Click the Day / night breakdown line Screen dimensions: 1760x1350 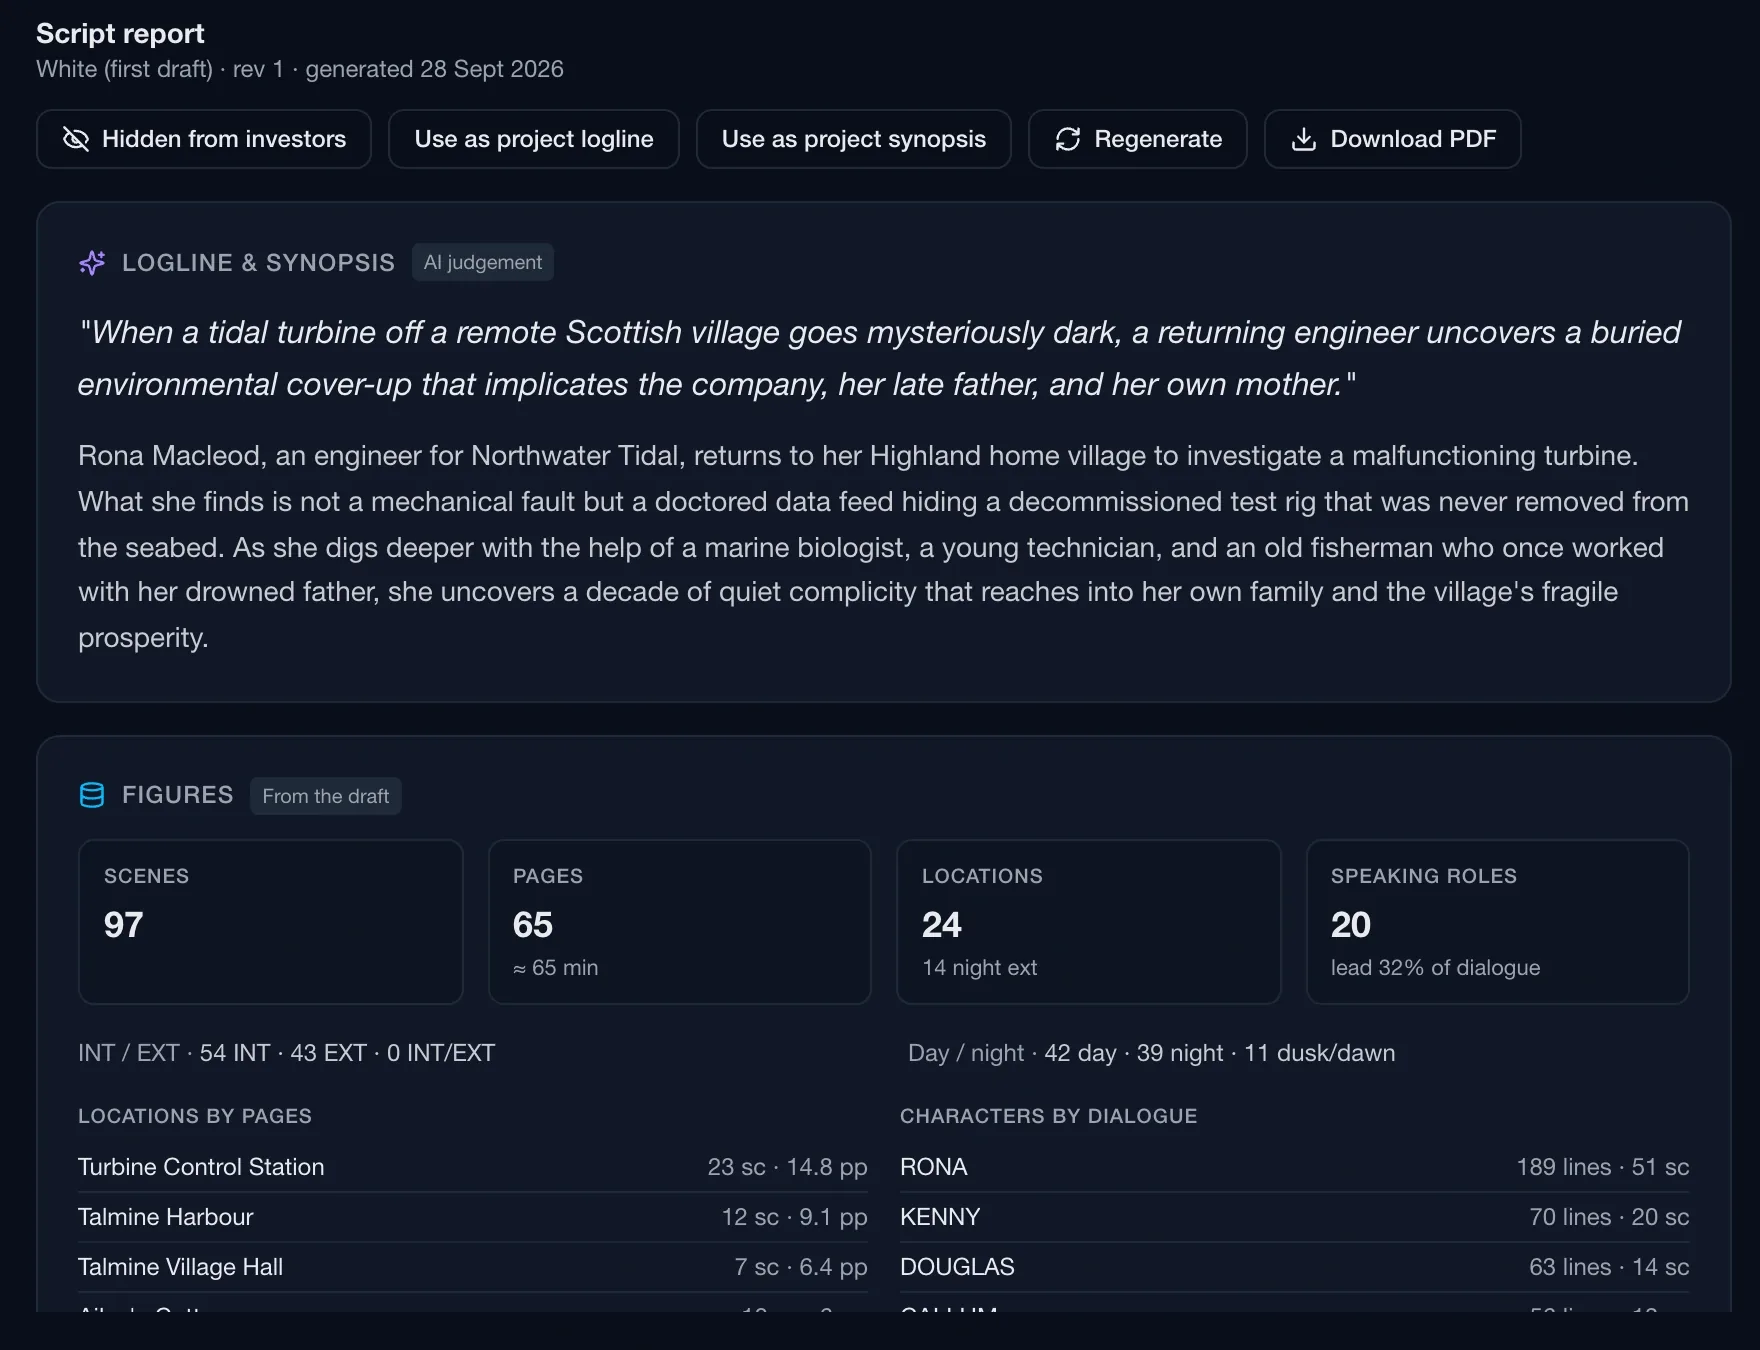tap(1152, 1053)
